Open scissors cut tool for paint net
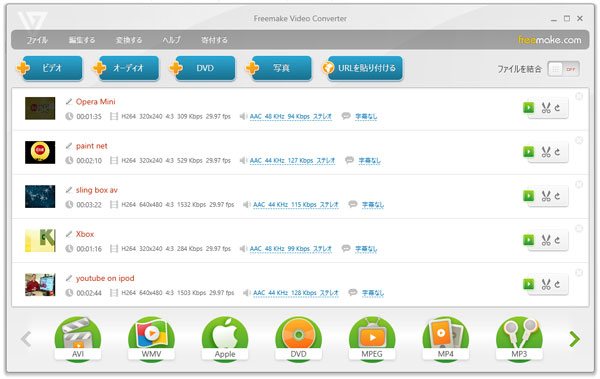 pyautogui.click(x=546, y=152)
